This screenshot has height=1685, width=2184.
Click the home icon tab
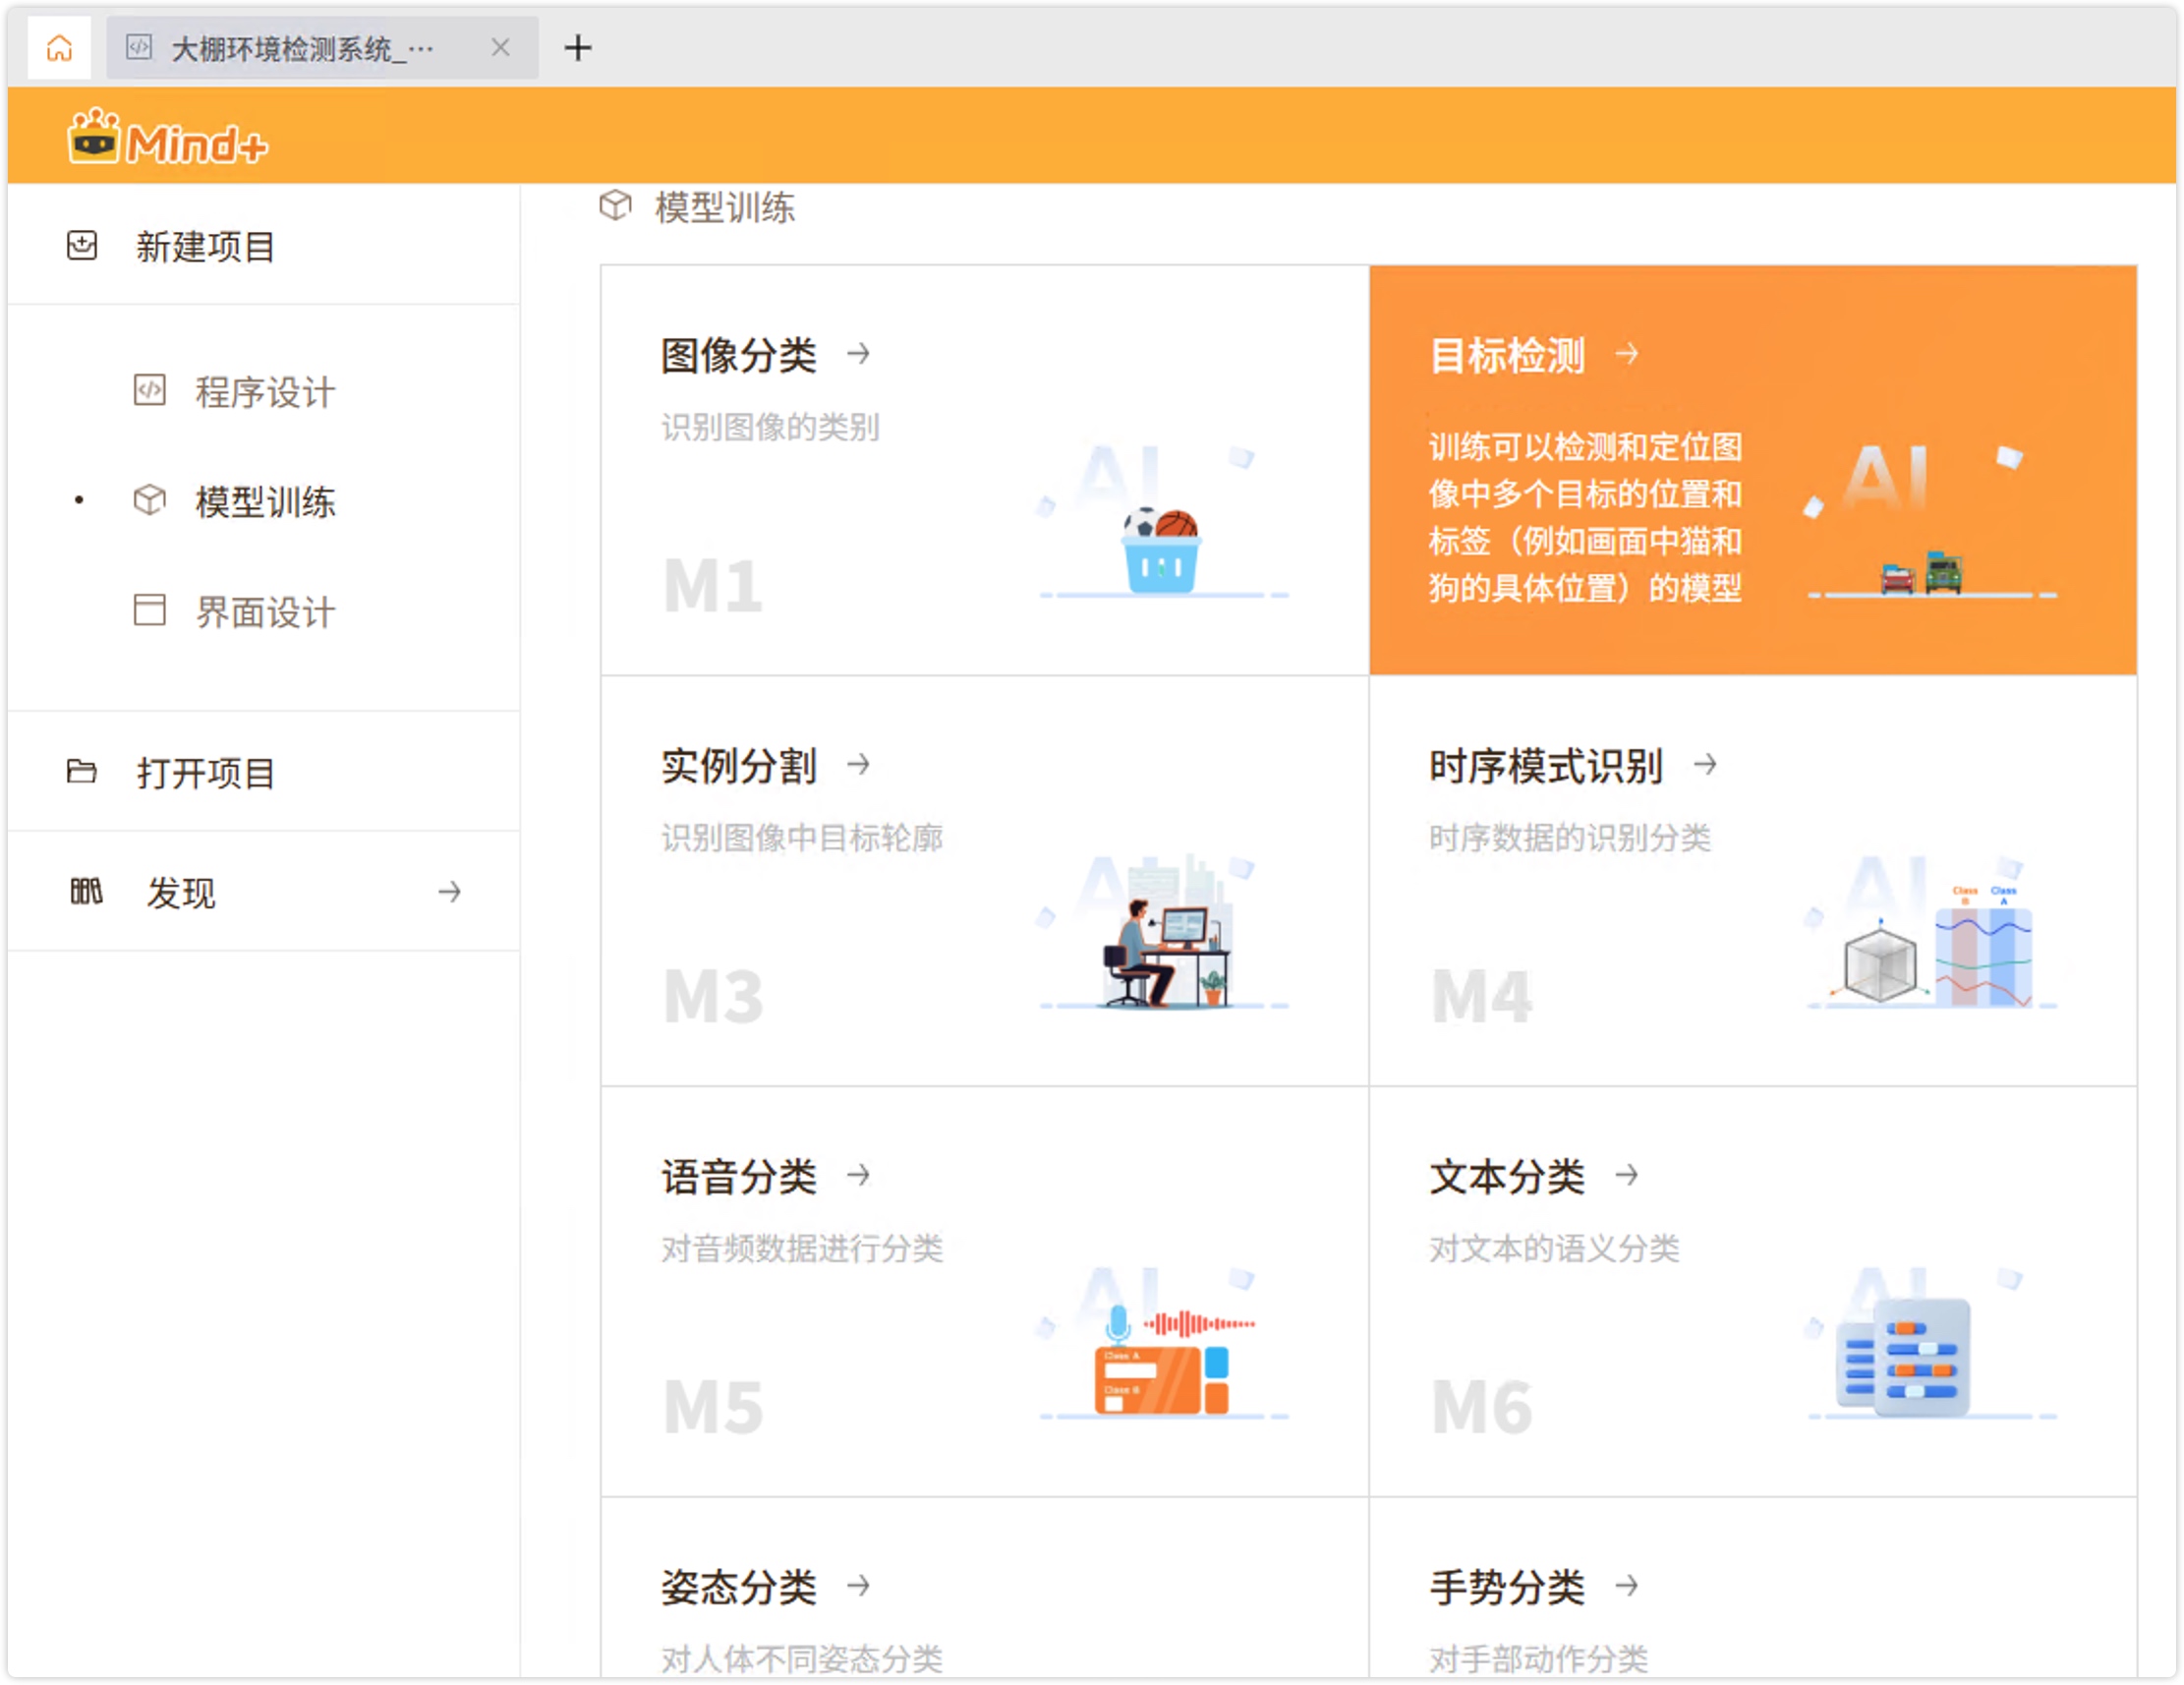pyautogui.click(x=59, y=47)
